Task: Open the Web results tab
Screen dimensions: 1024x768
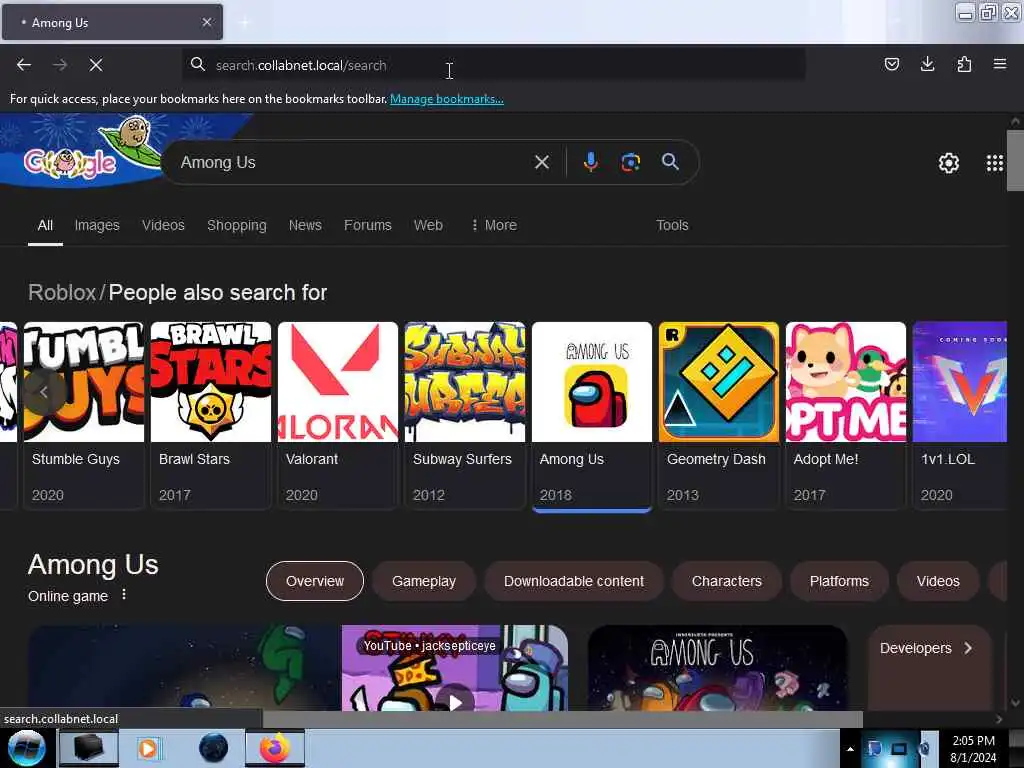Action: point(428,225)
